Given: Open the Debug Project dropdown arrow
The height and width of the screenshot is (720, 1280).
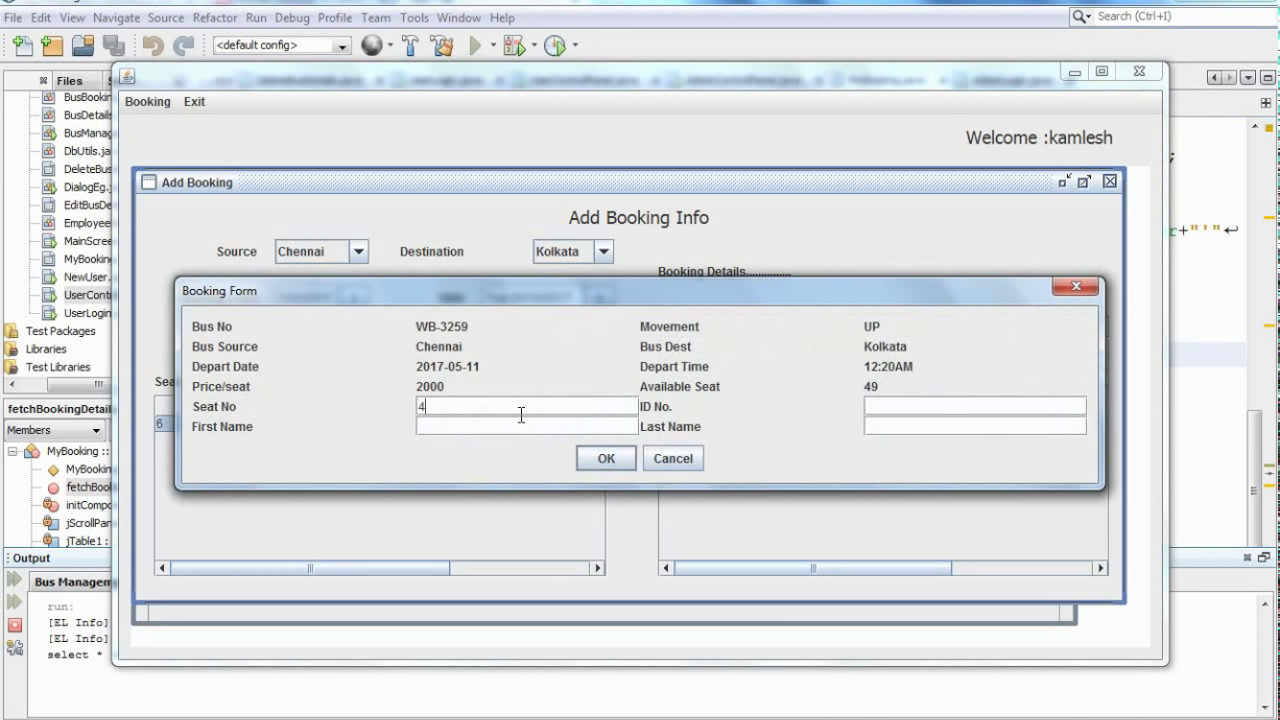Looking at the screenshot, I should 534,46.
